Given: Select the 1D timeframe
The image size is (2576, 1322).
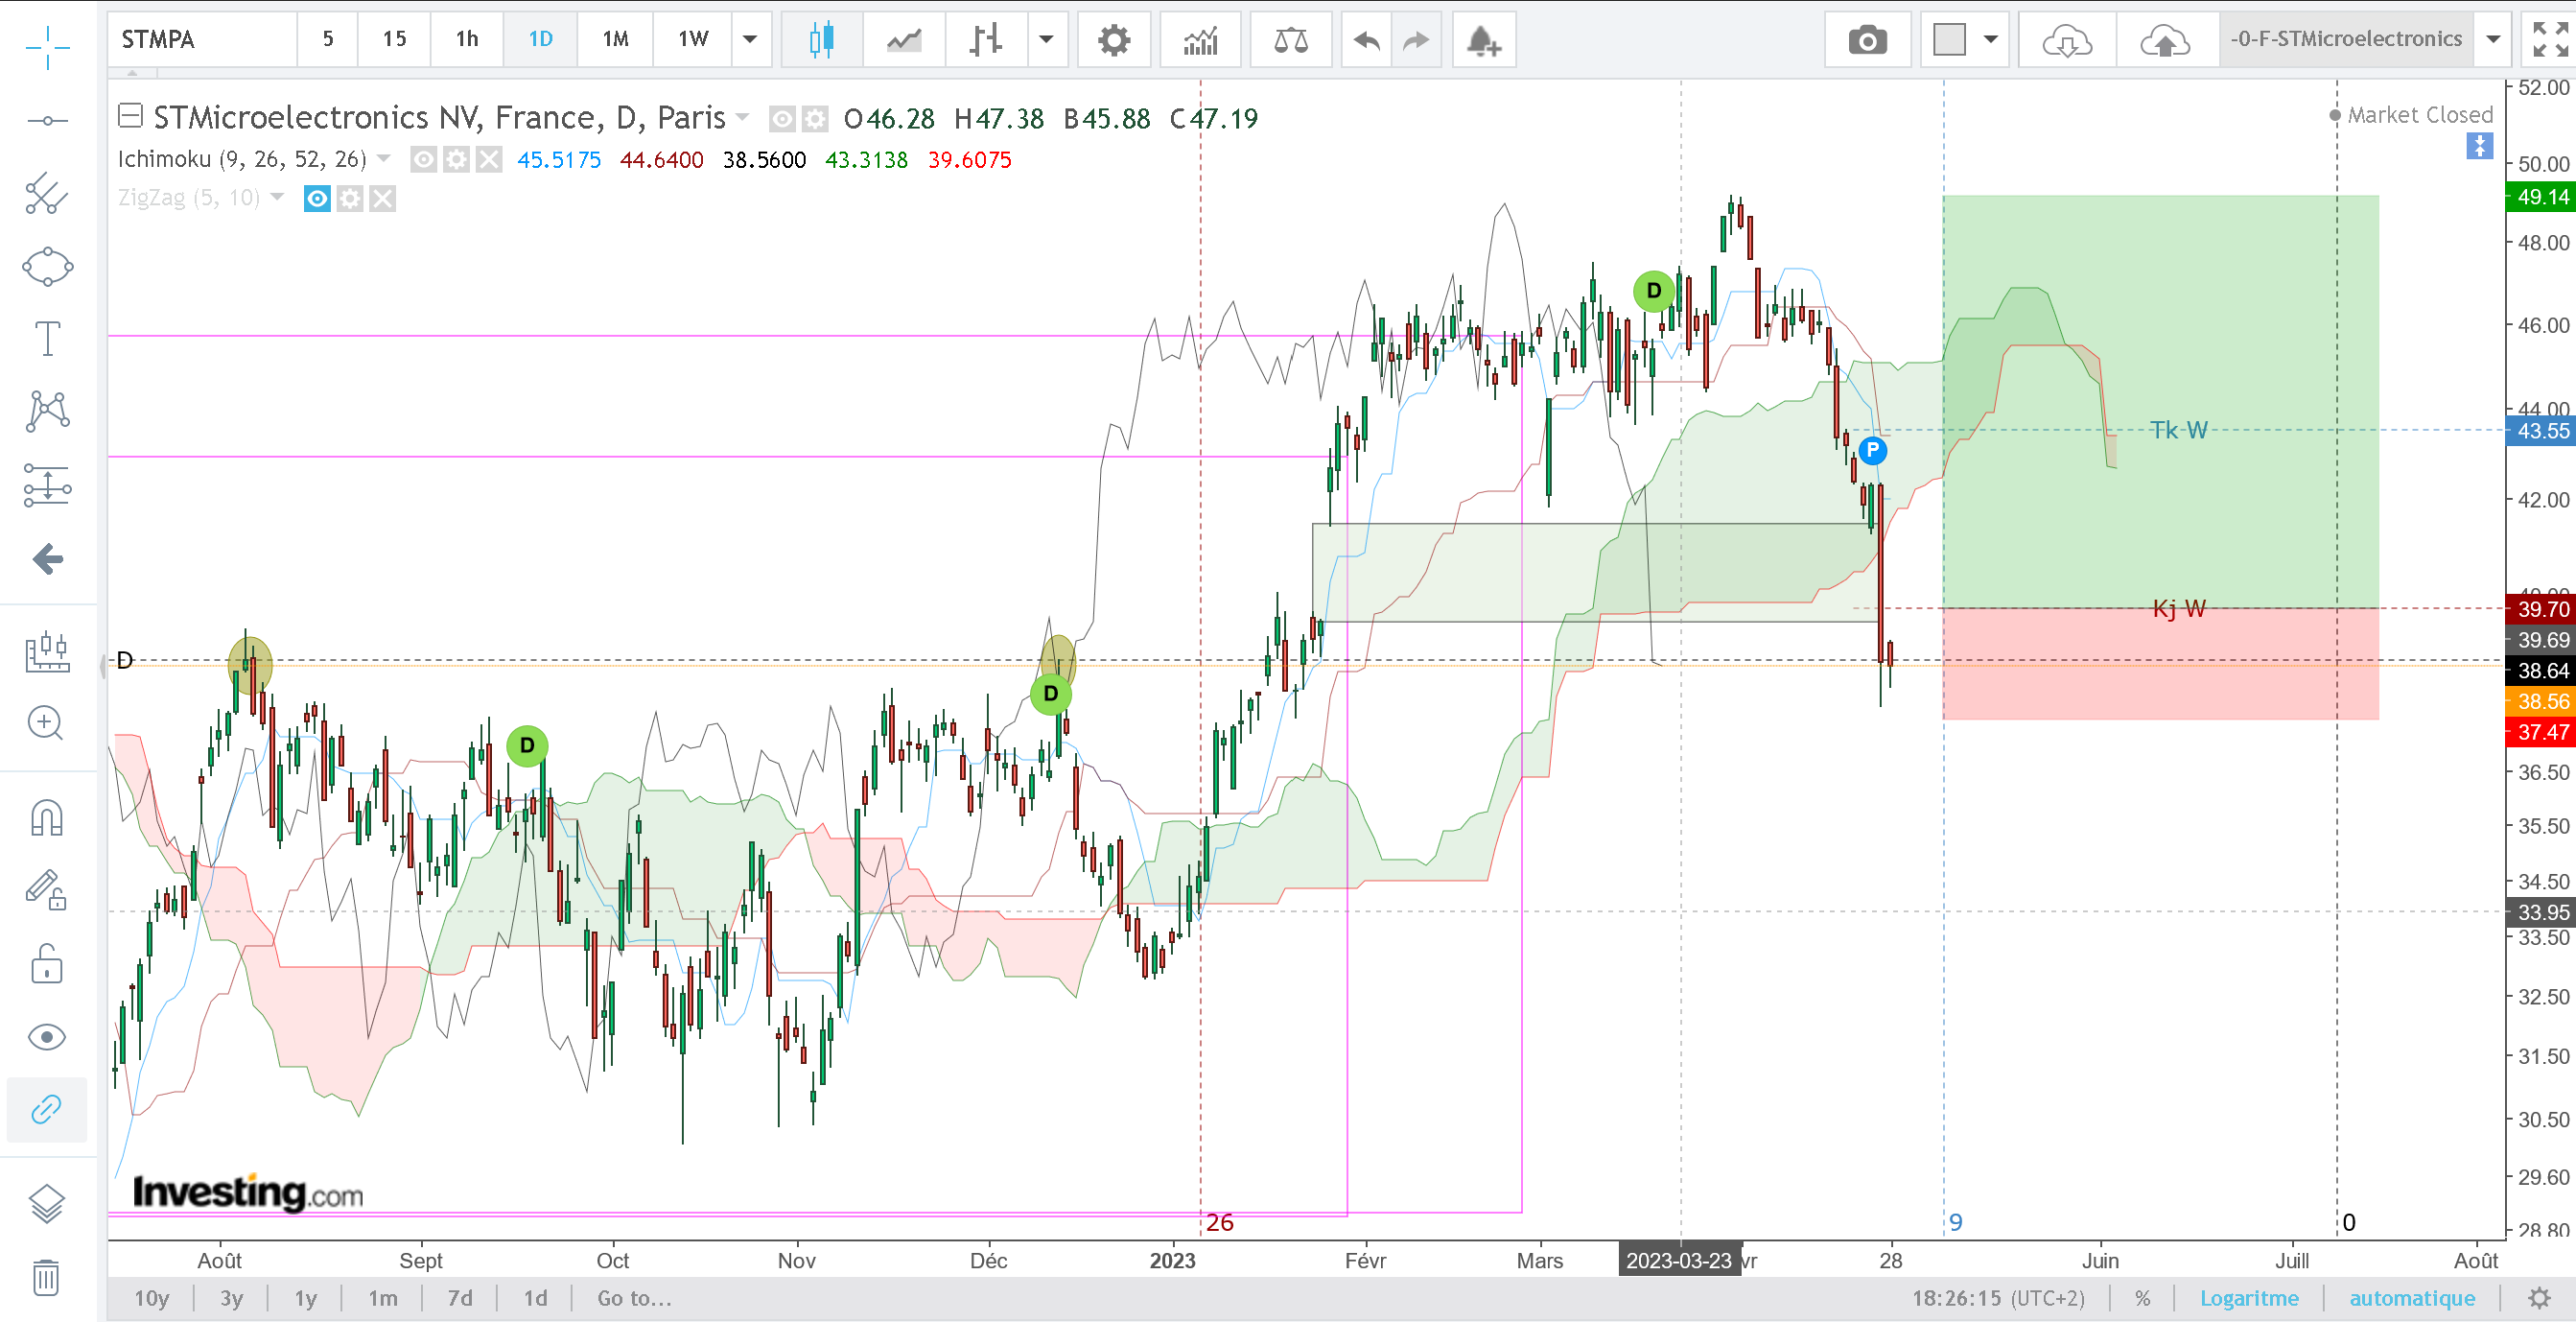Looking at the screenshot, I should click(540, 40).
